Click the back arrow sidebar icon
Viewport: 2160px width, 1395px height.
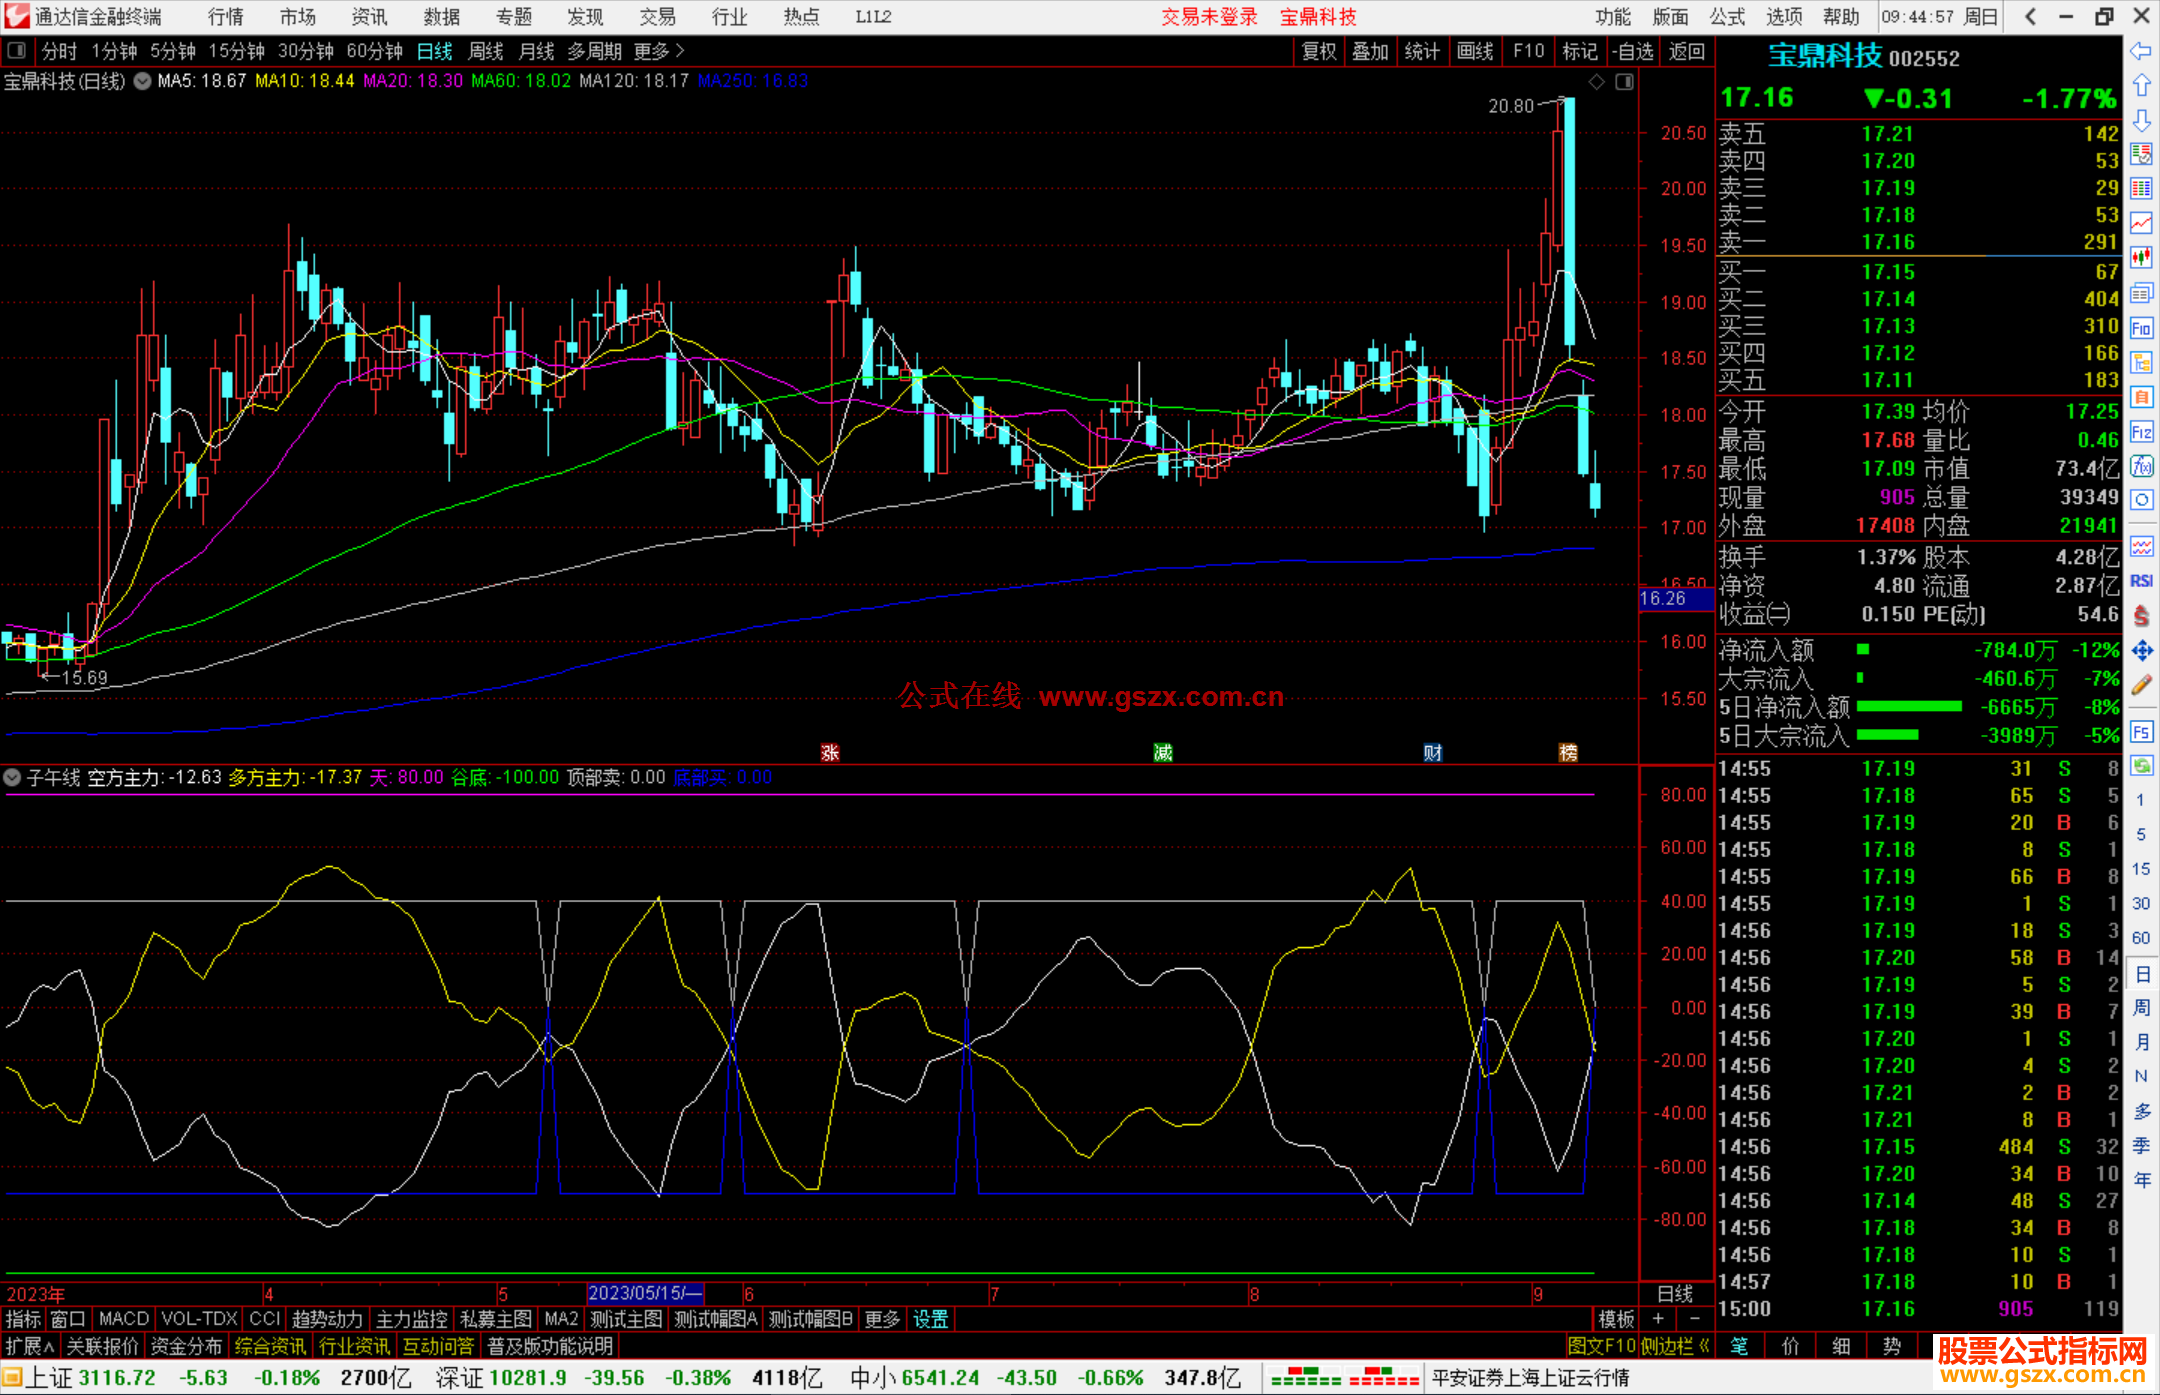(2141, 51)
